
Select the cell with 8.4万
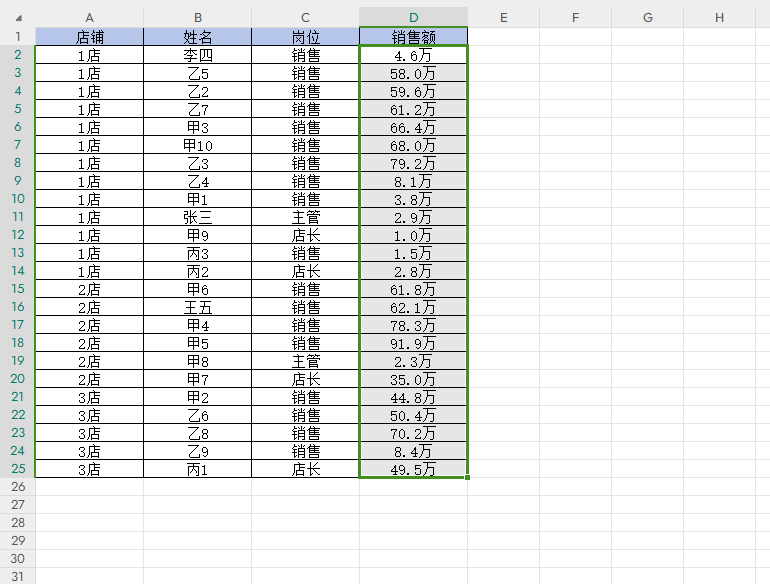(413, 451)
